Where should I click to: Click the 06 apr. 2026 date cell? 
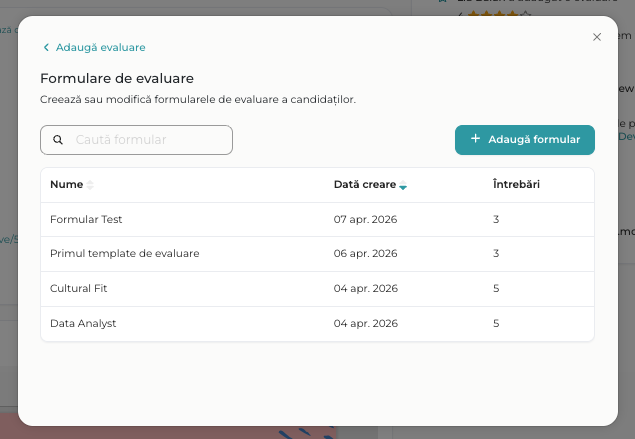click(365, 254)
